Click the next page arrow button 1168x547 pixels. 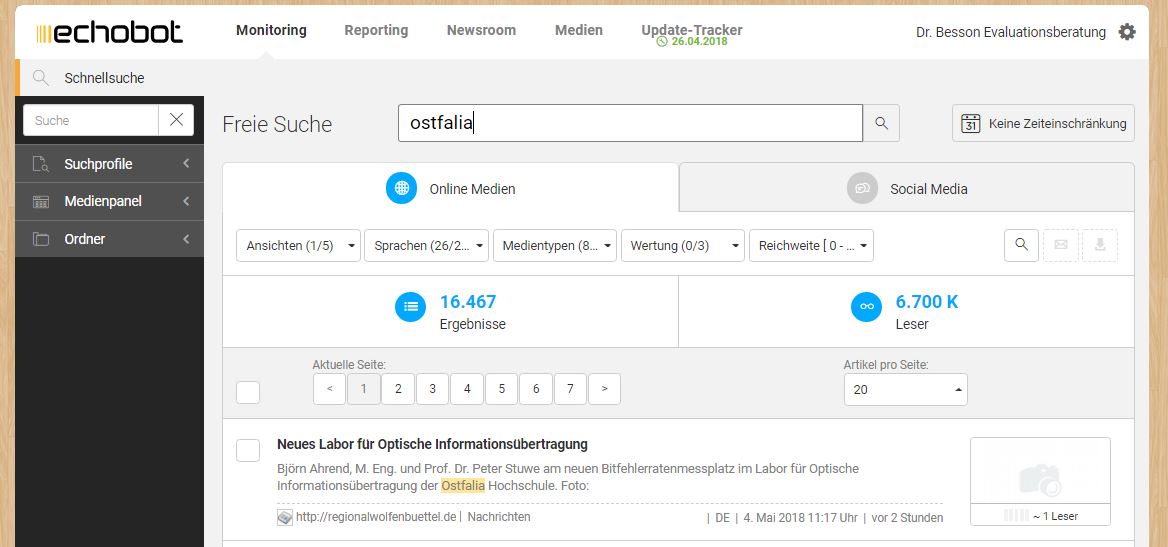(x=605, y=389)
